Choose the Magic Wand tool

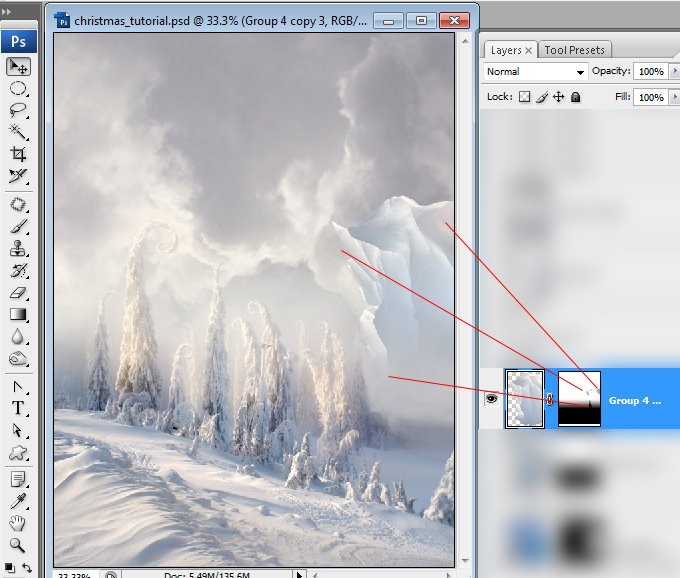(18, 132)
